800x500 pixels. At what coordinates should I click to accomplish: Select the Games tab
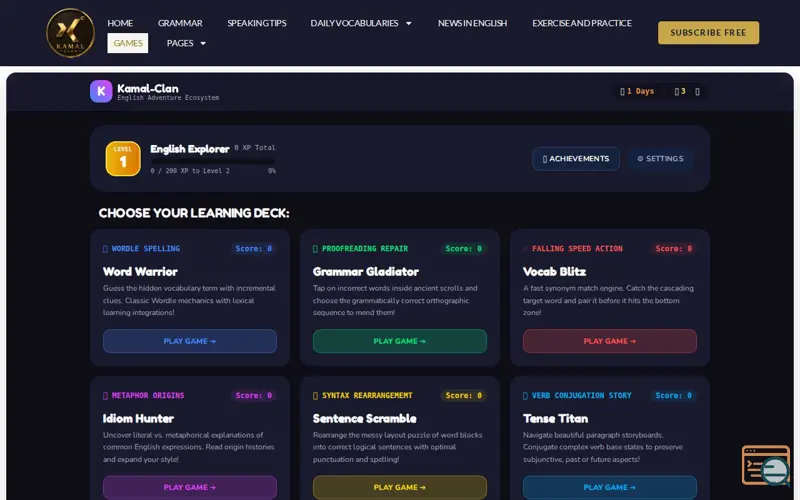(x=128, y=43)
